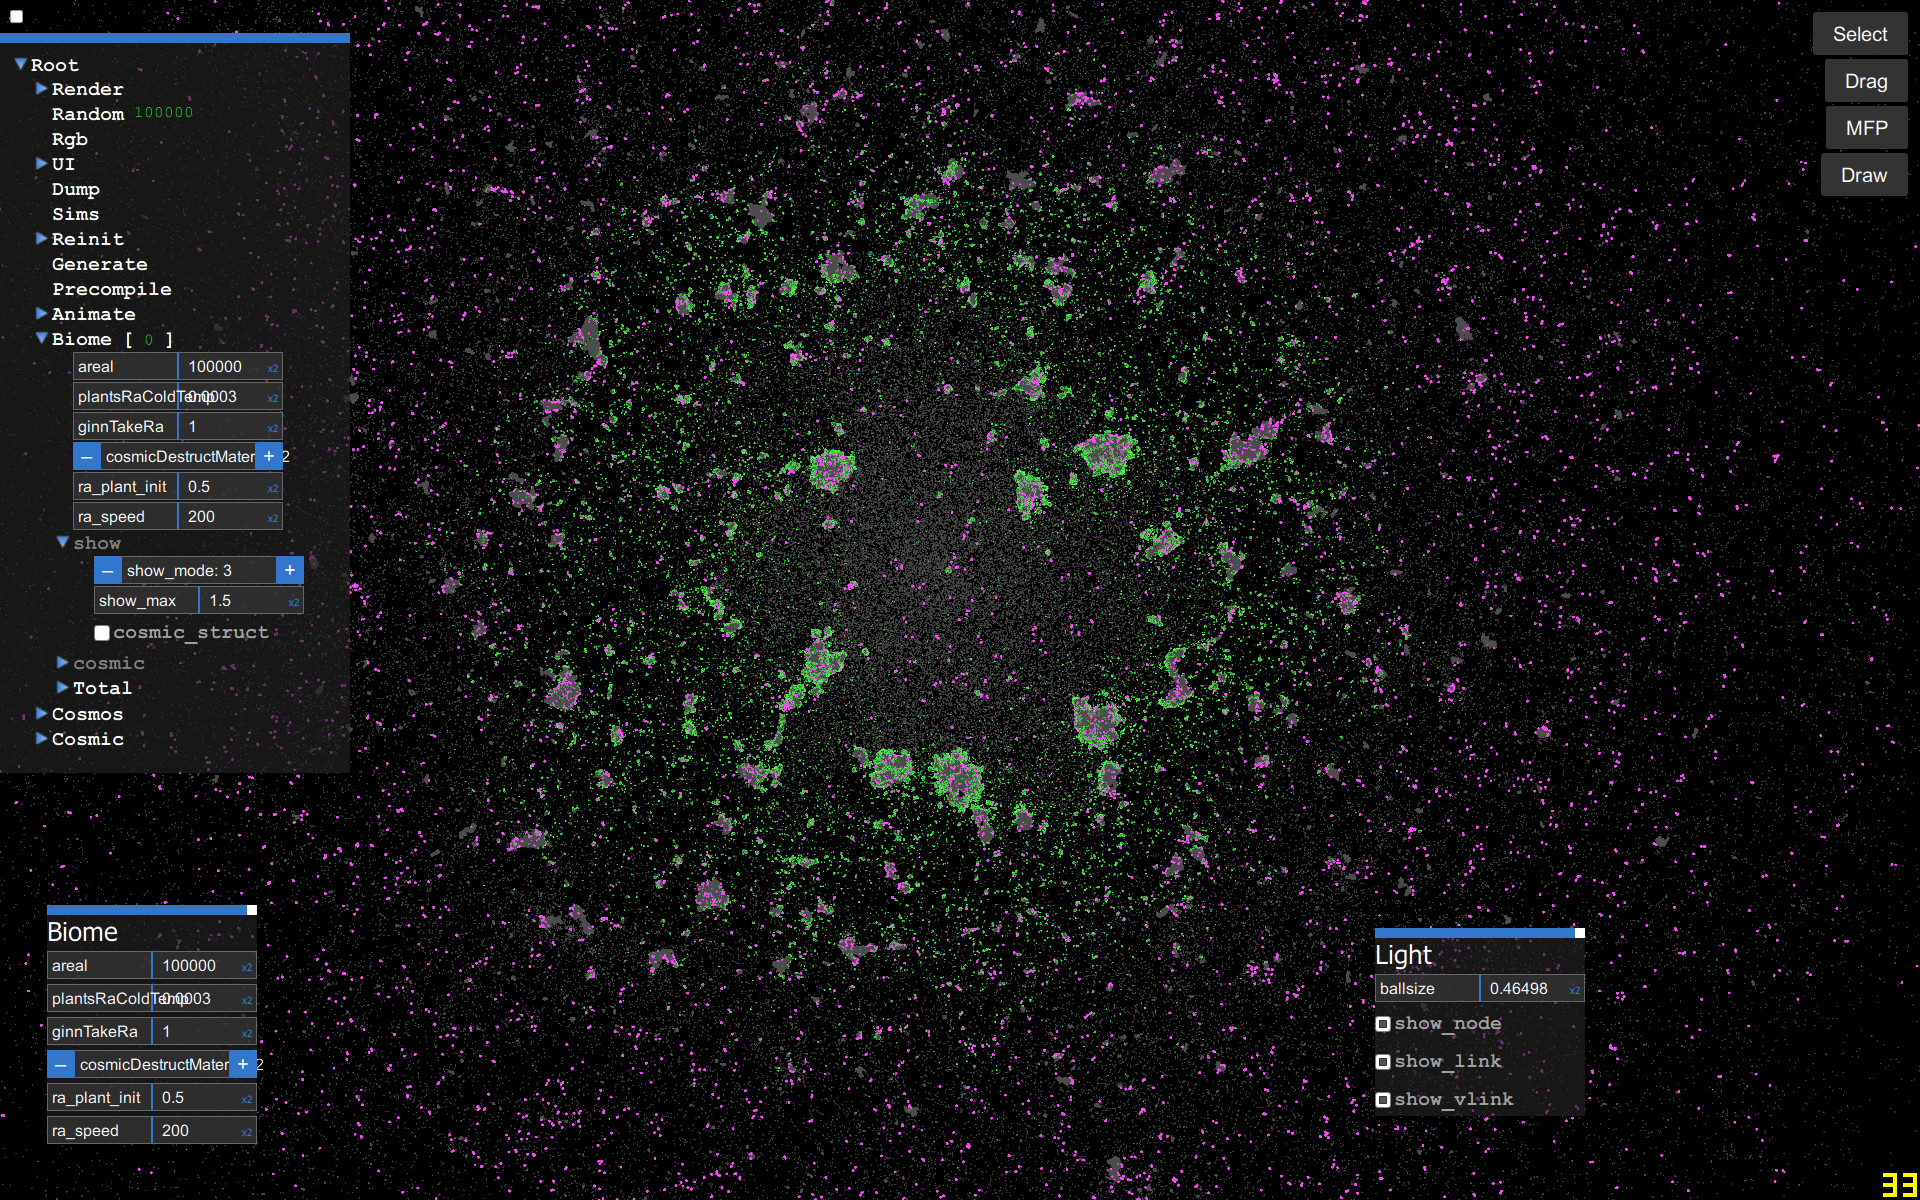1920x1200 pixels.
Task: Click x2 multiplier for ra_plant_init in tree panel
Action: 273,488
